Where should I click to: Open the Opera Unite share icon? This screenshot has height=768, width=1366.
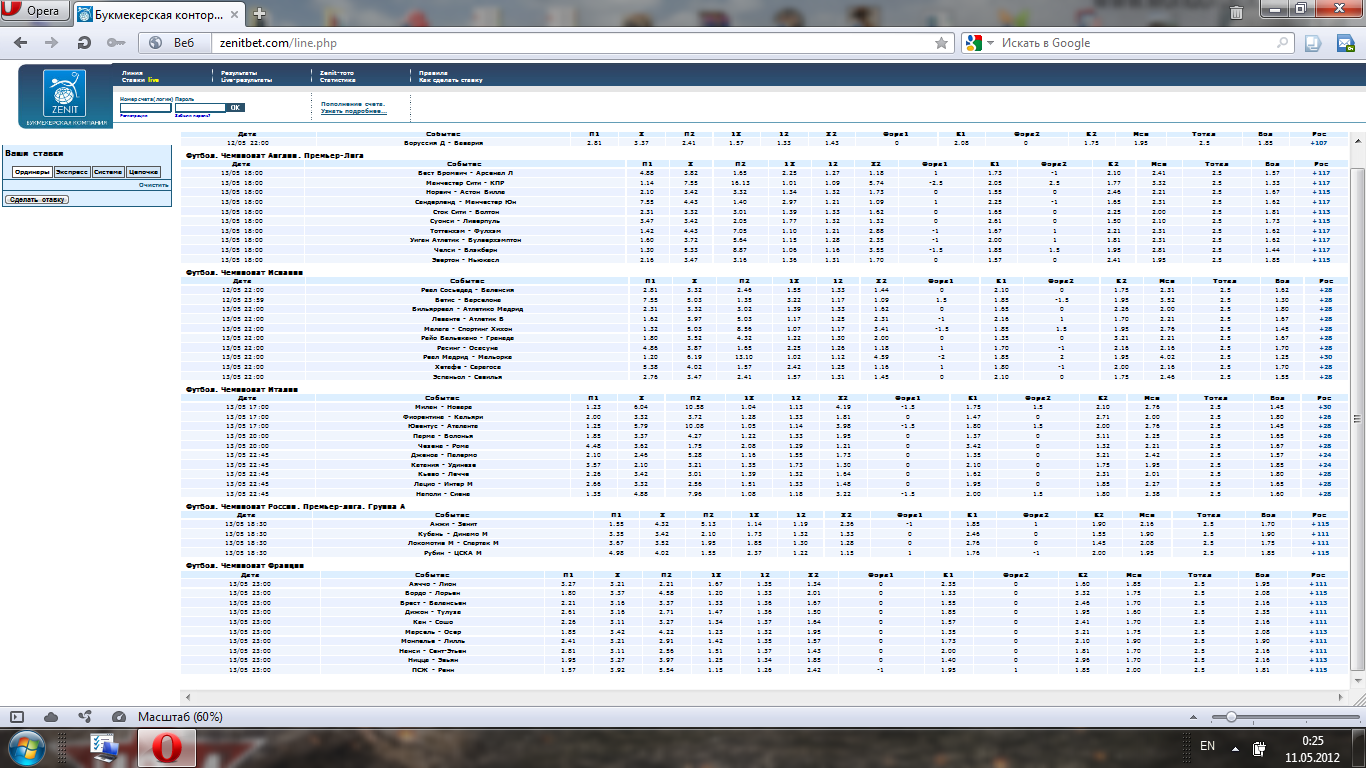coord(85,716)
